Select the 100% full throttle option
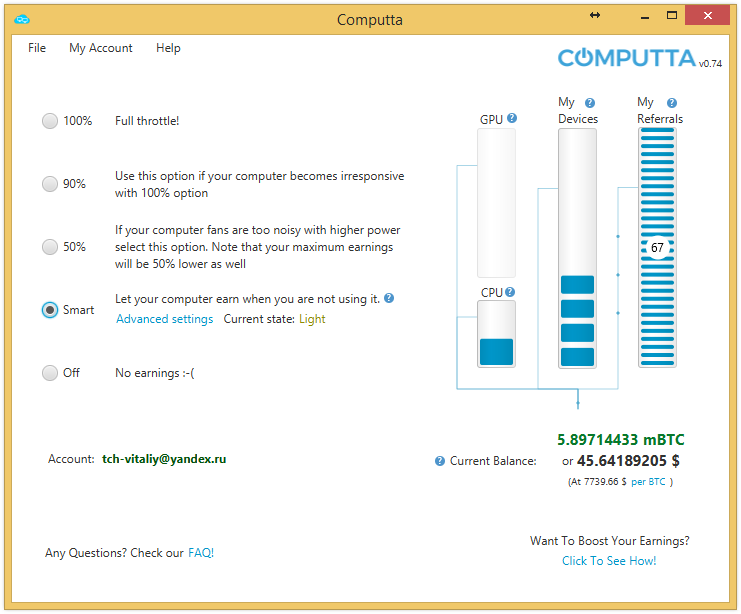 click(50, 121)
